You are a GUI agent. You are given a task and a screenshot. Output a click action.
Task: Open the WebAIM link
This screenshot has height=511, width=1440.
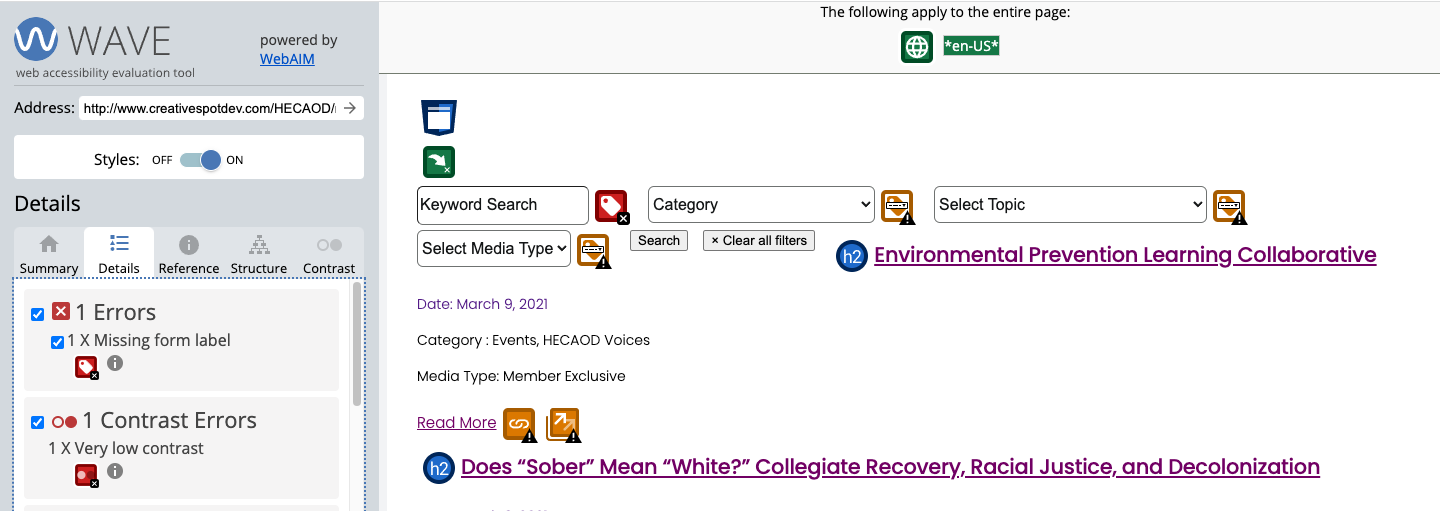point(287,60)
